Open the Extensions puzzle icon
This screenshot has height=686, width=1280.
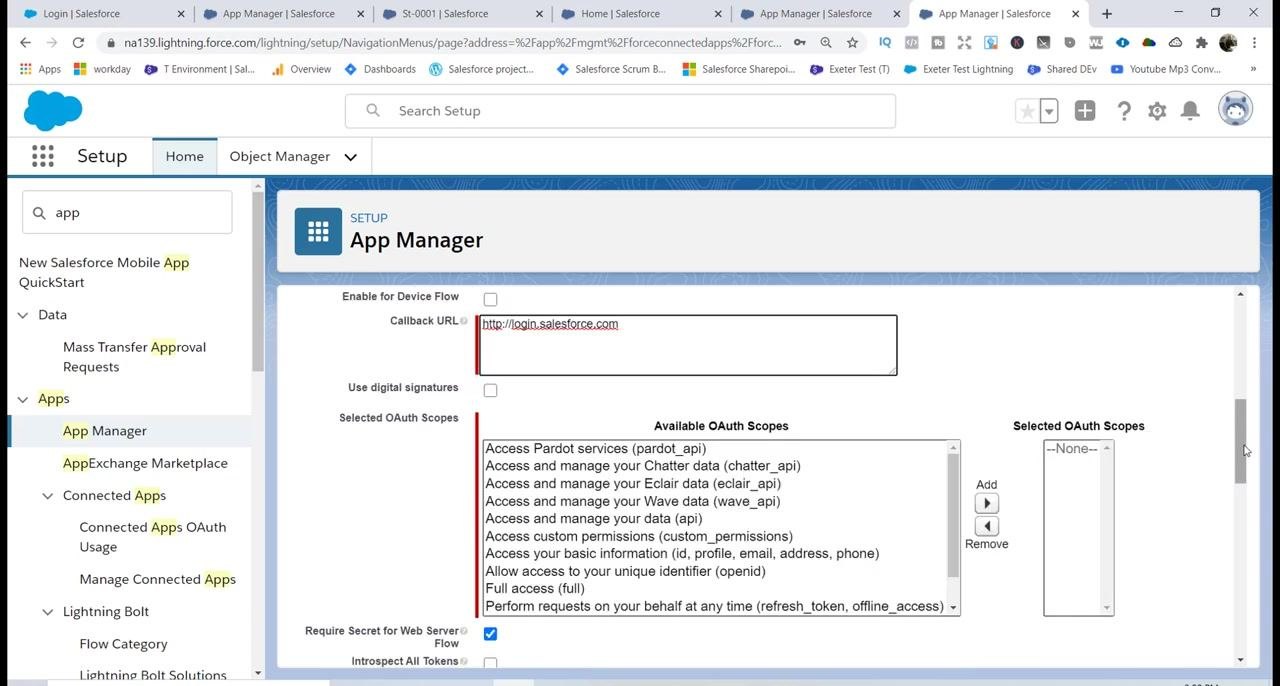[x=1201, y=43]
